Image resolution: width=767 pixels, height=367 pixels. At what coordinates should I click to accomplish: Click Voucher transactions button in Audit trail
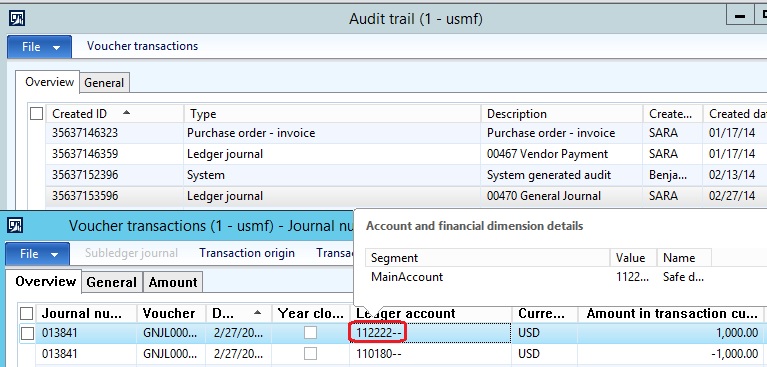(x=142, y=46)
